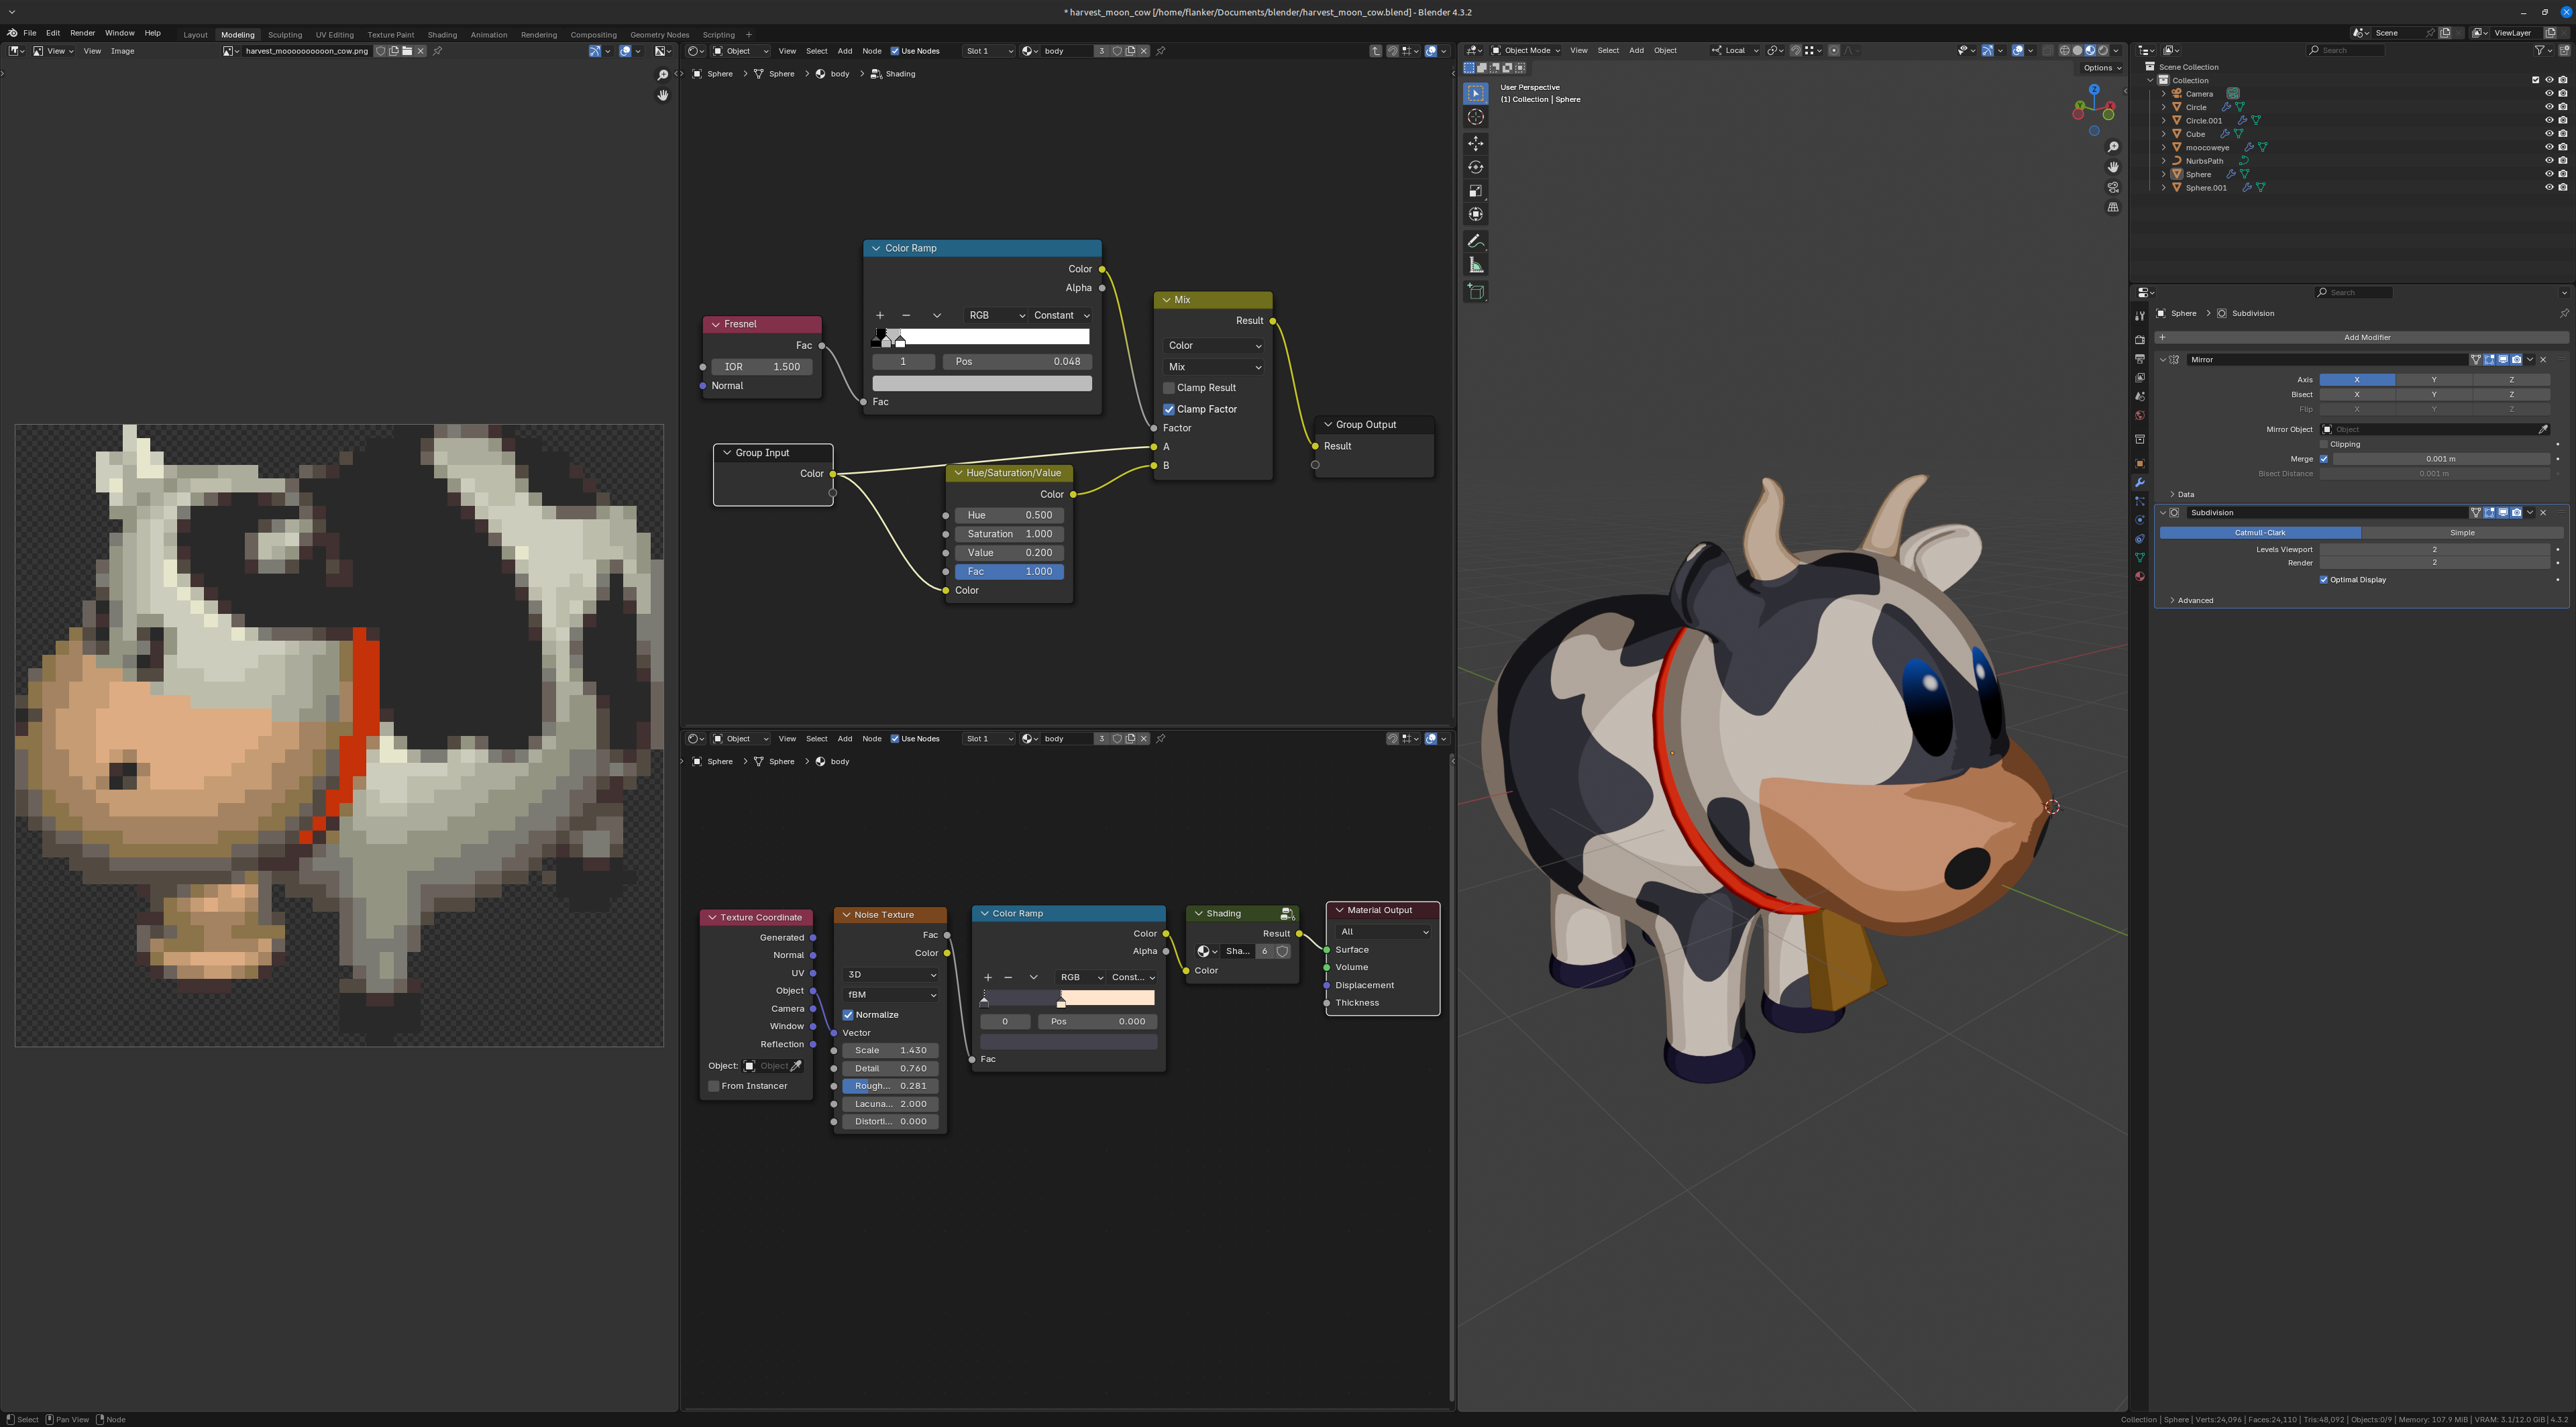Click the Add Modifier button
The width and height of the screenshot is (2576, 1427).
point(2361,337)
